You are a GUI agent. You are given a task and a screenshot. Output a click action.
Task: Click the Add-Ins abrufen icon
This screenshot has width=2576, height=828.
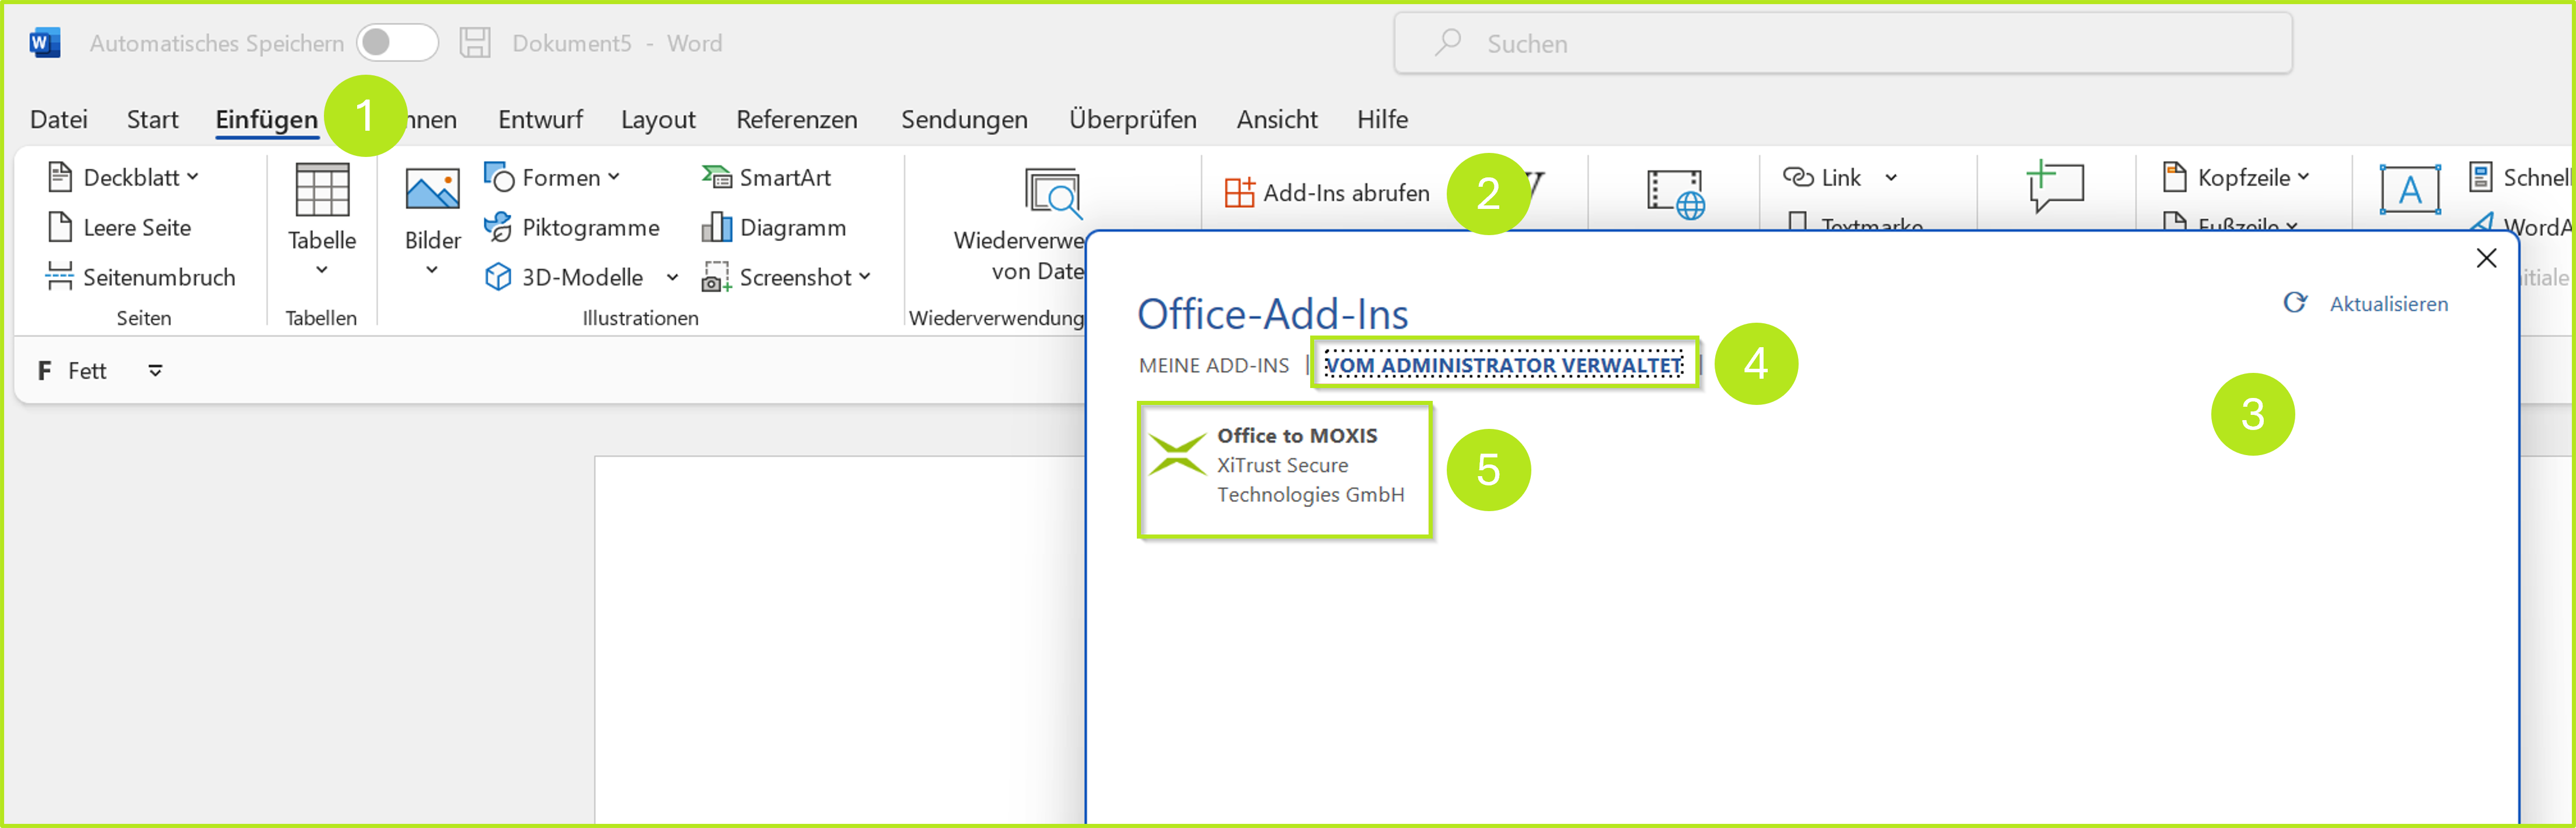coord(1239,192)
